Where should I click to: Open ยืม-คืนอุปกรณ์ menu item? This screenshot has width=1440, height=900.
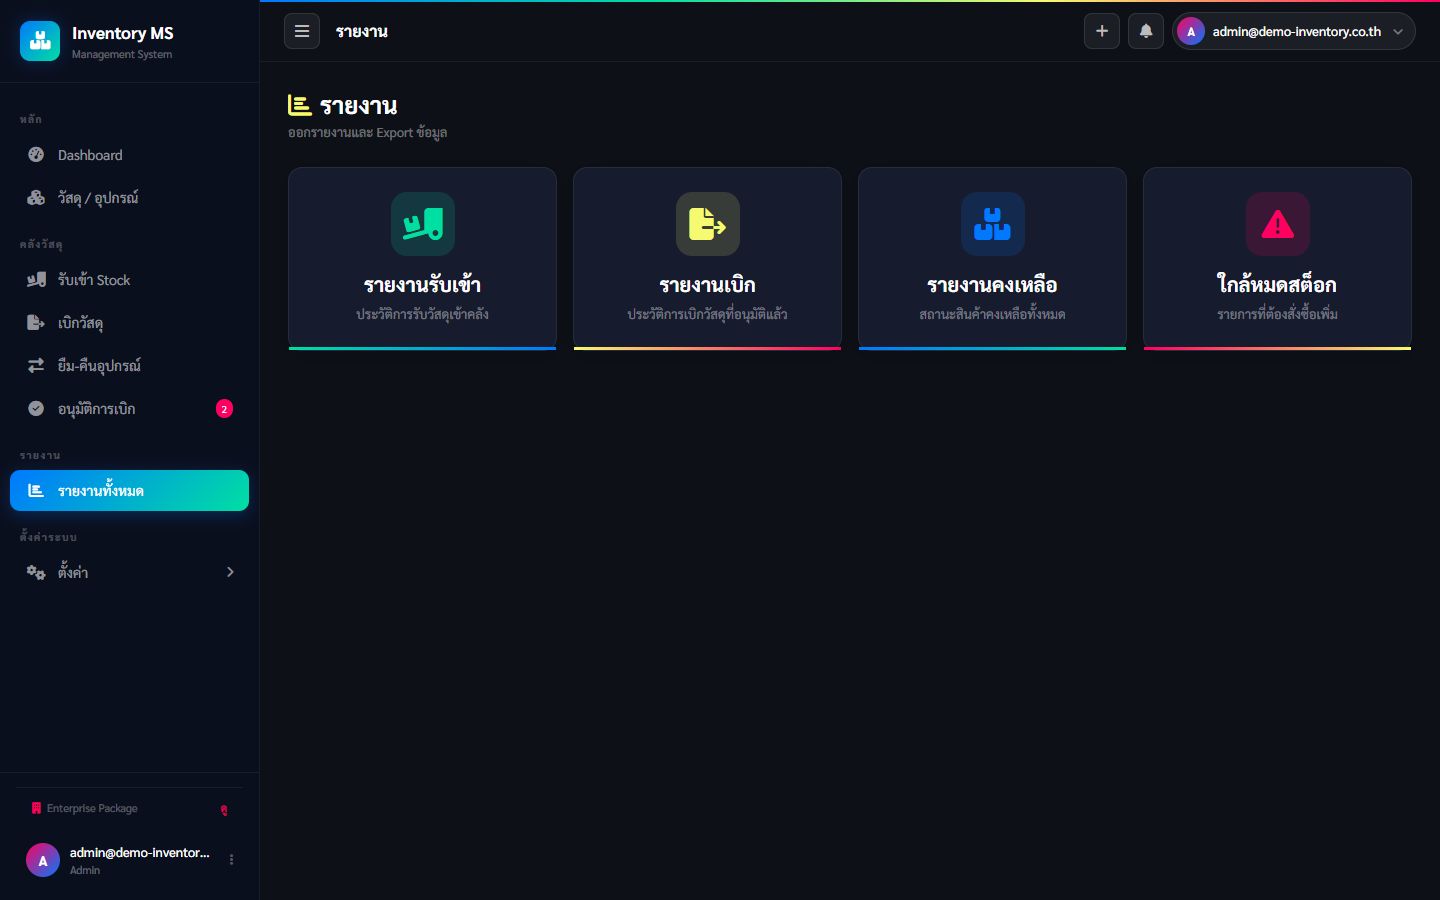click(x=129, y=366)
